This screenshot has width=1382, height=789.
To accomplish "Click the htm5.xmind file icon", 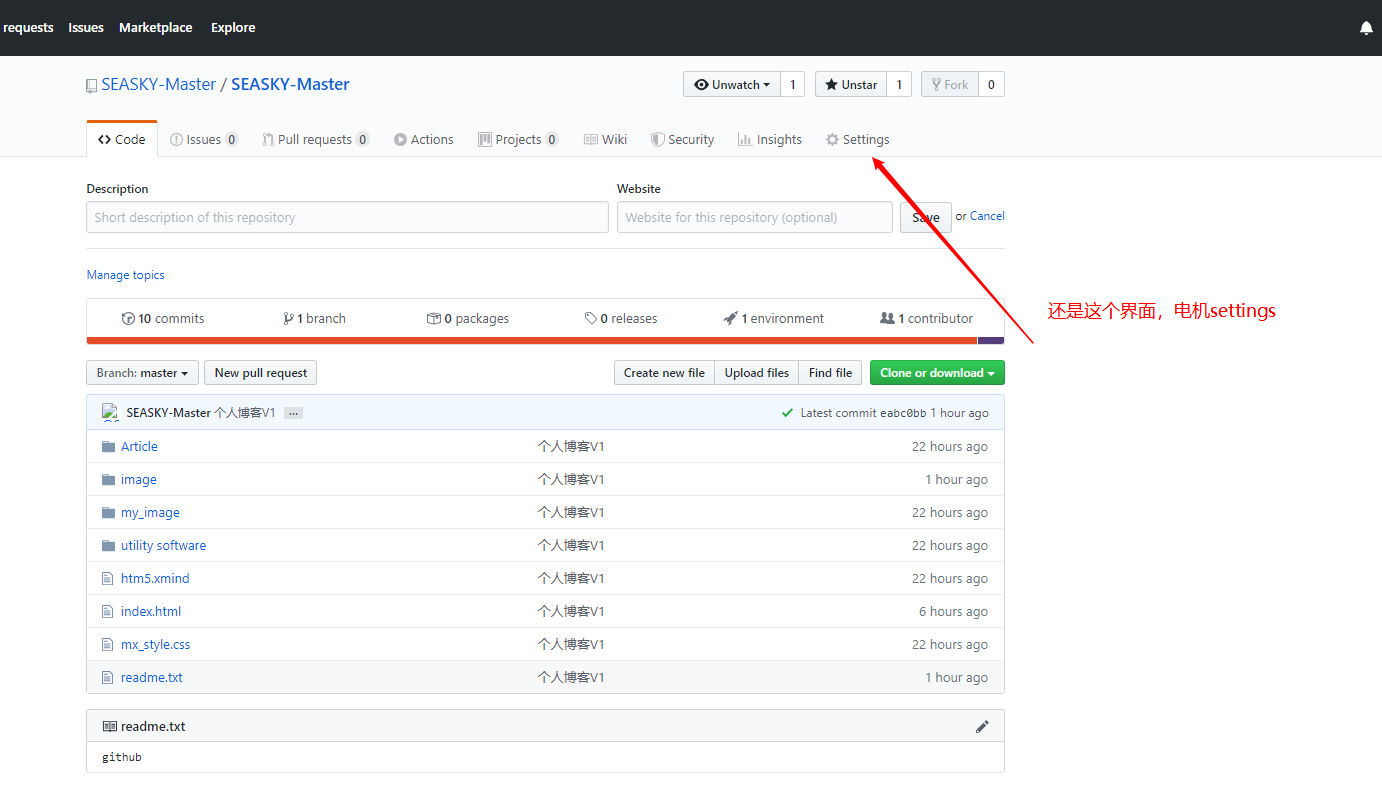I will click(x=108, y=579).
